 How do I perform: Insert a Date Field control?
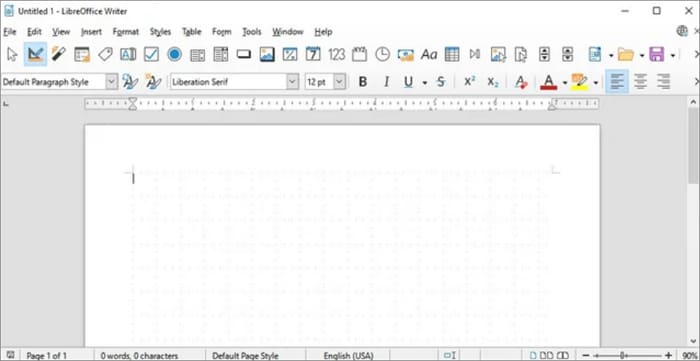[313, 54]
